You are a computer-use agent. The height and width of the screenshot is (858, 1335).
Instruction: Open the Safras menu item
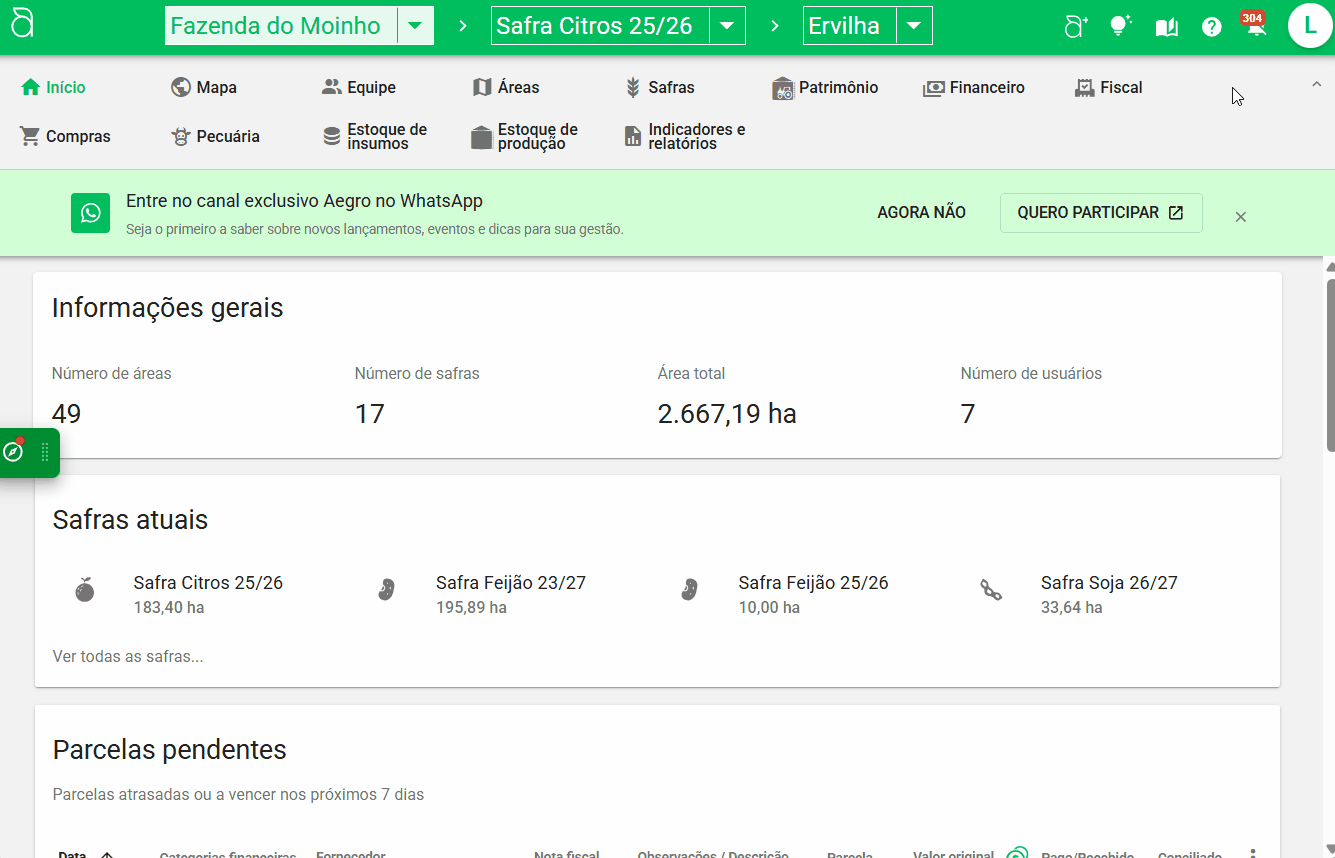tap(659, 88)
